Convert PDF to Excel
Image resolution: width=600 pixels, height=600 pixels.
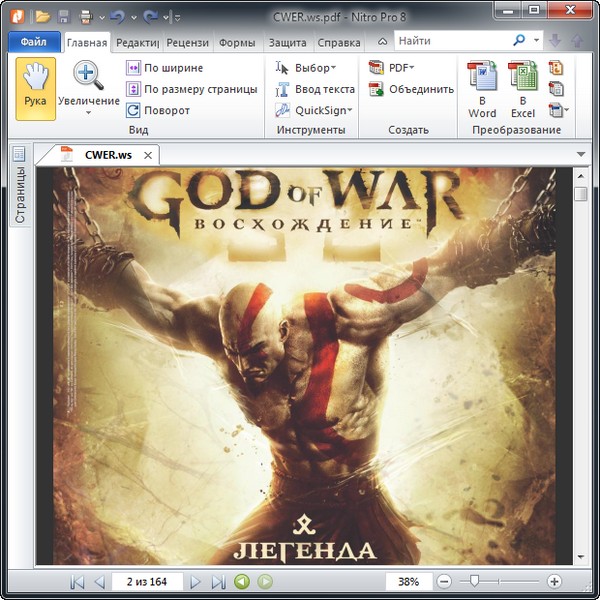[522, 89]
